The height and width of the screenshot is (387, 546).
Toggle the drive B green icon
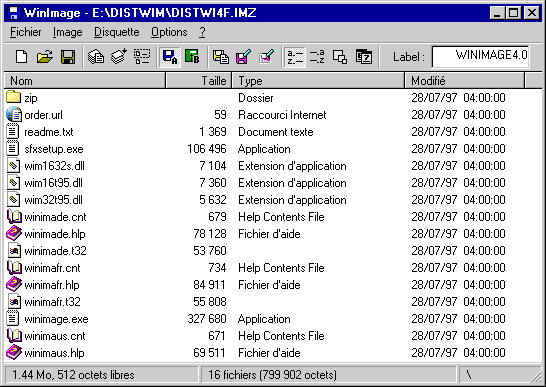coord(192,56)
